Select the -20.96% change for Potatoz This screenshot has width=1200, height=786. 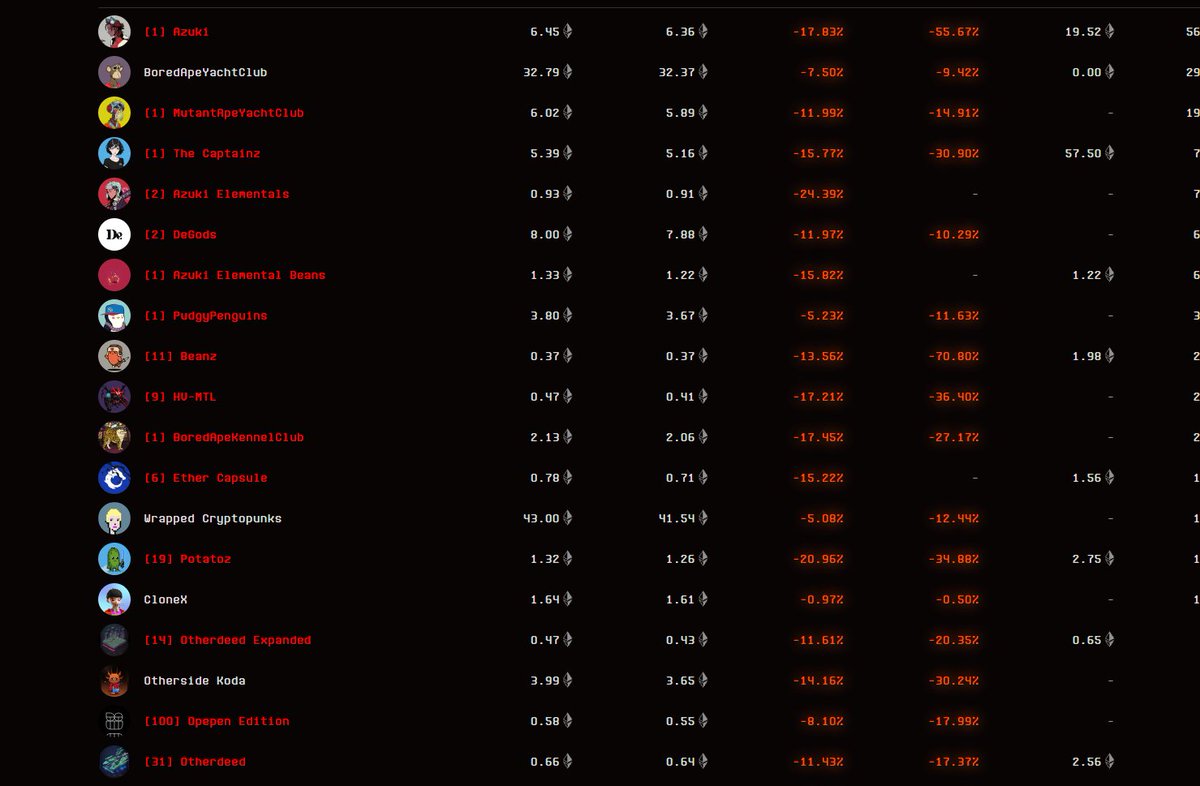coord(818,559)
